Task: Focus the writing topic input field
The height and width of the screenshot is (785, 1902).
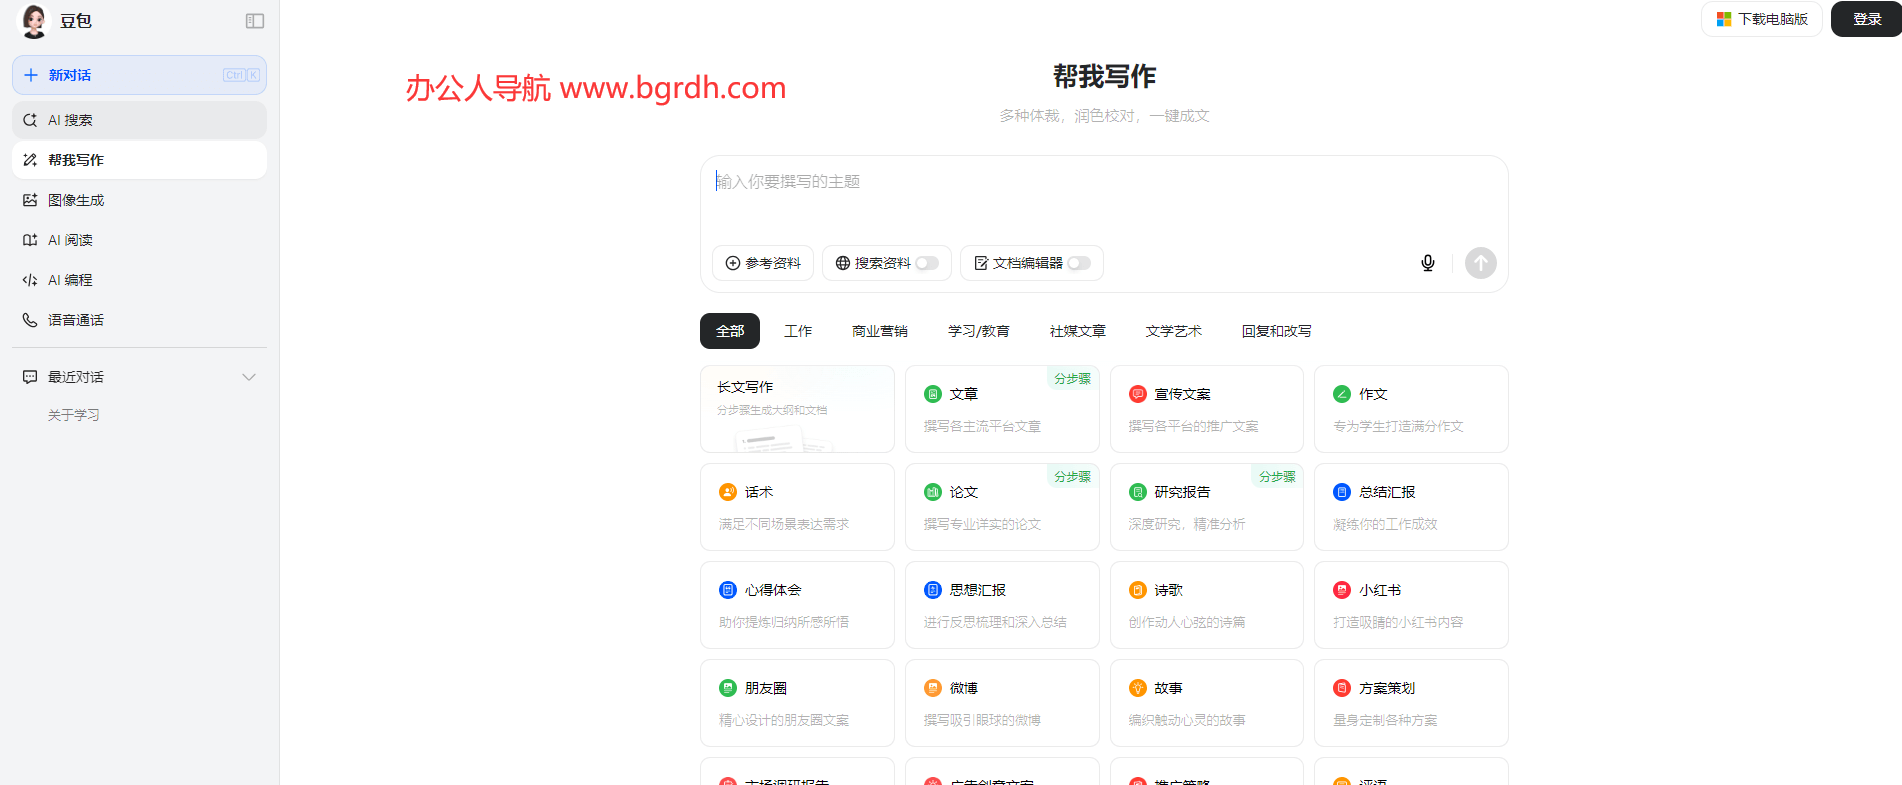Action: point(1104,182)
